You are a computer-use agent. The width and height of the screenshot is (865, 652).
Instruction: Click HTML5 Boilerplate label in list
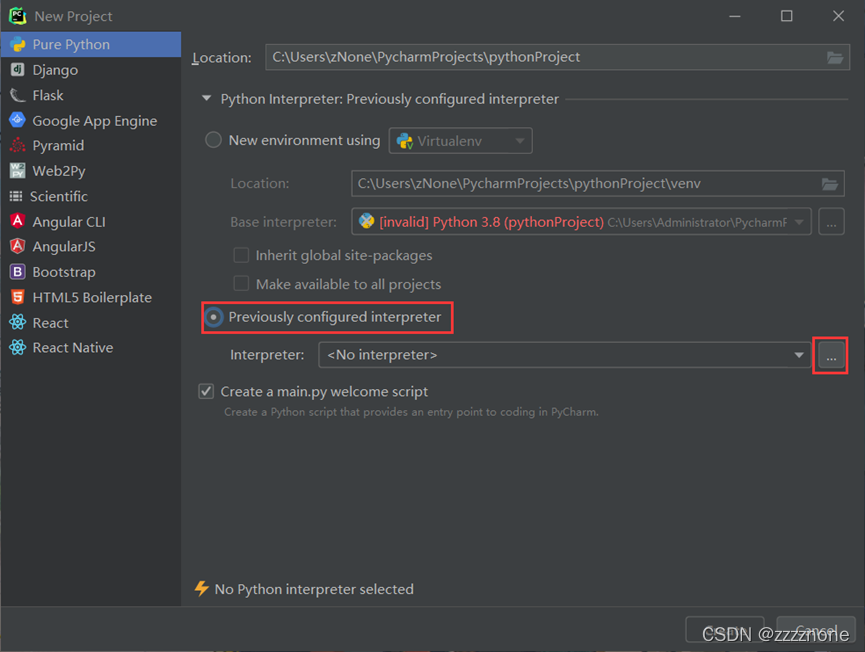coord(92,297)
